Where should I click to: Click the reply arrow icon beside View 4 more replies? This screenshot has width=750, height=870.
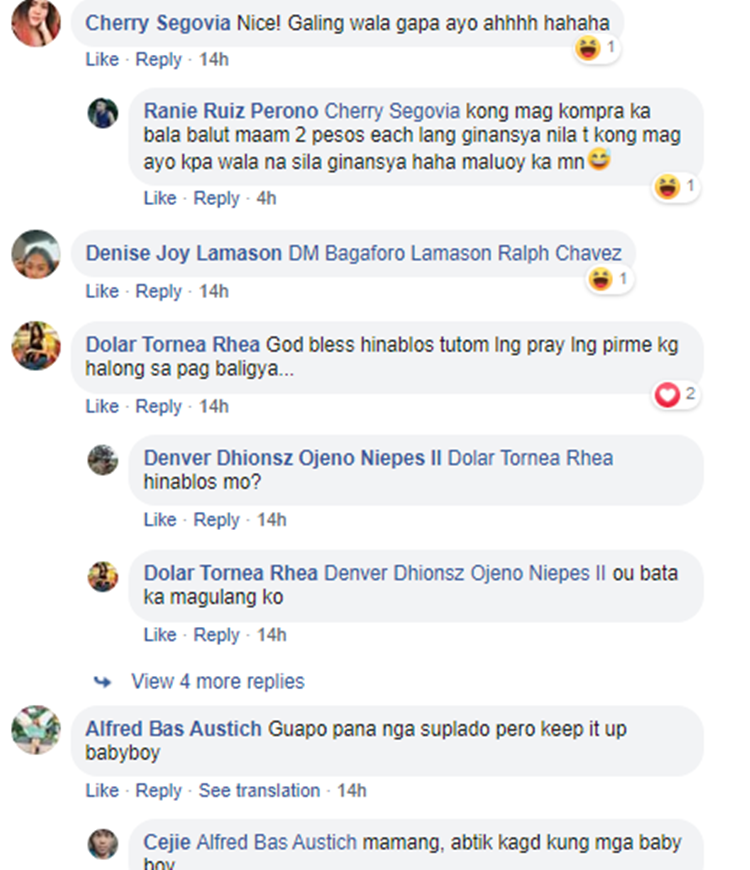(x=102, y=681)
